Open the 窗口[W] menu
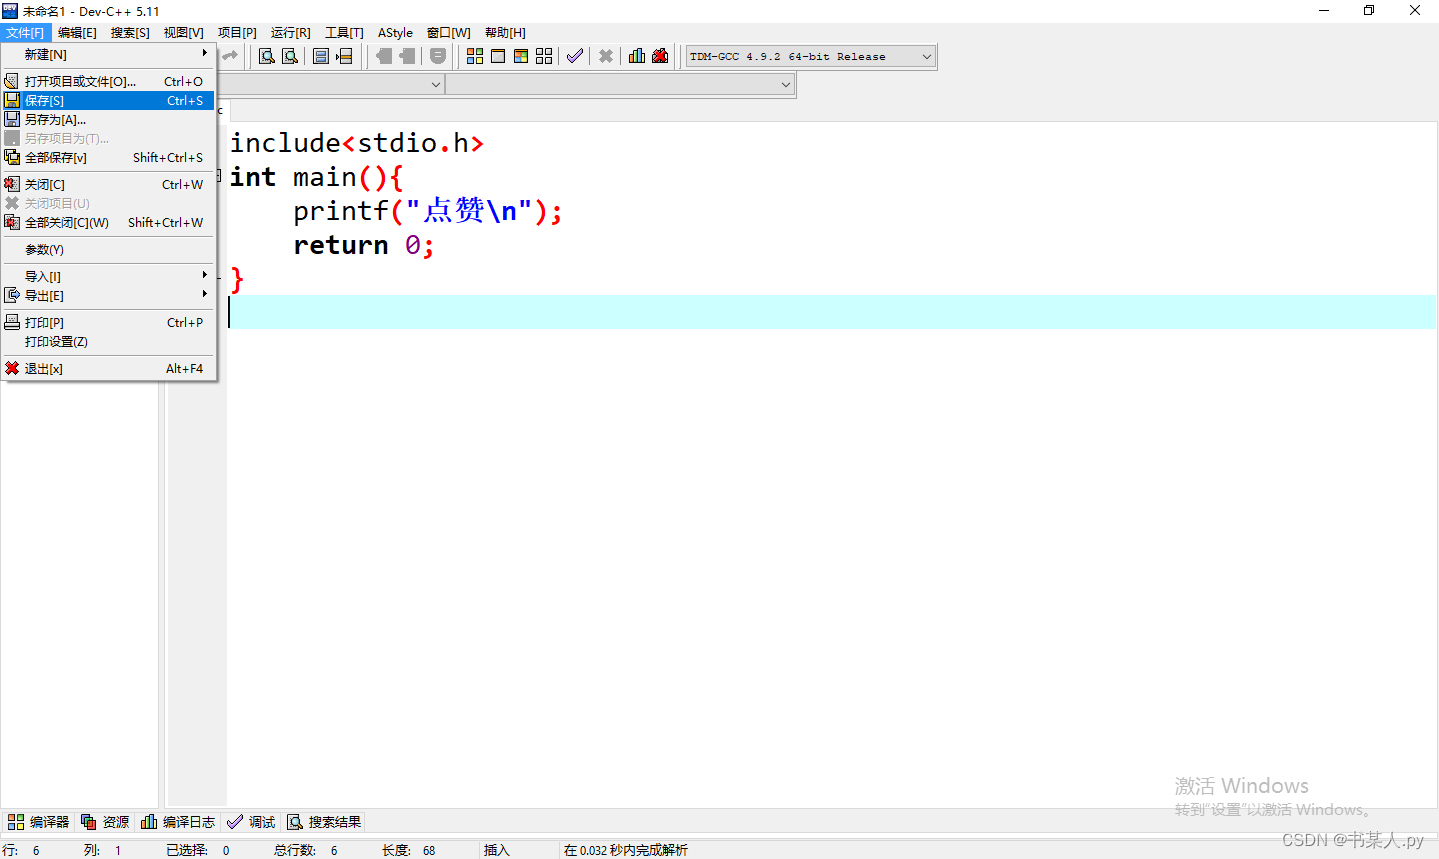This screenshot has width=1439, height=859. click(449, 33)
